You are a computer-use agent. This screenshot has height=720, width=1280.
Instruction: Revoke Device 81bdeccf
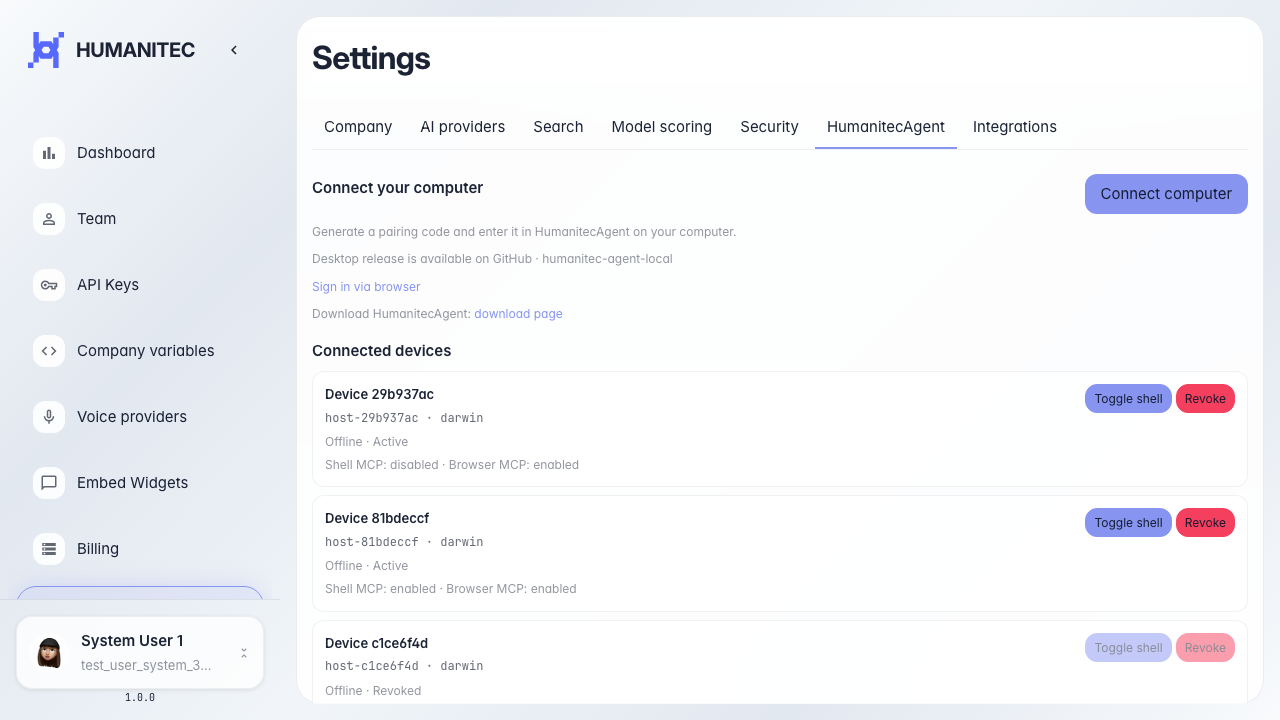[x=1205, y=523]
